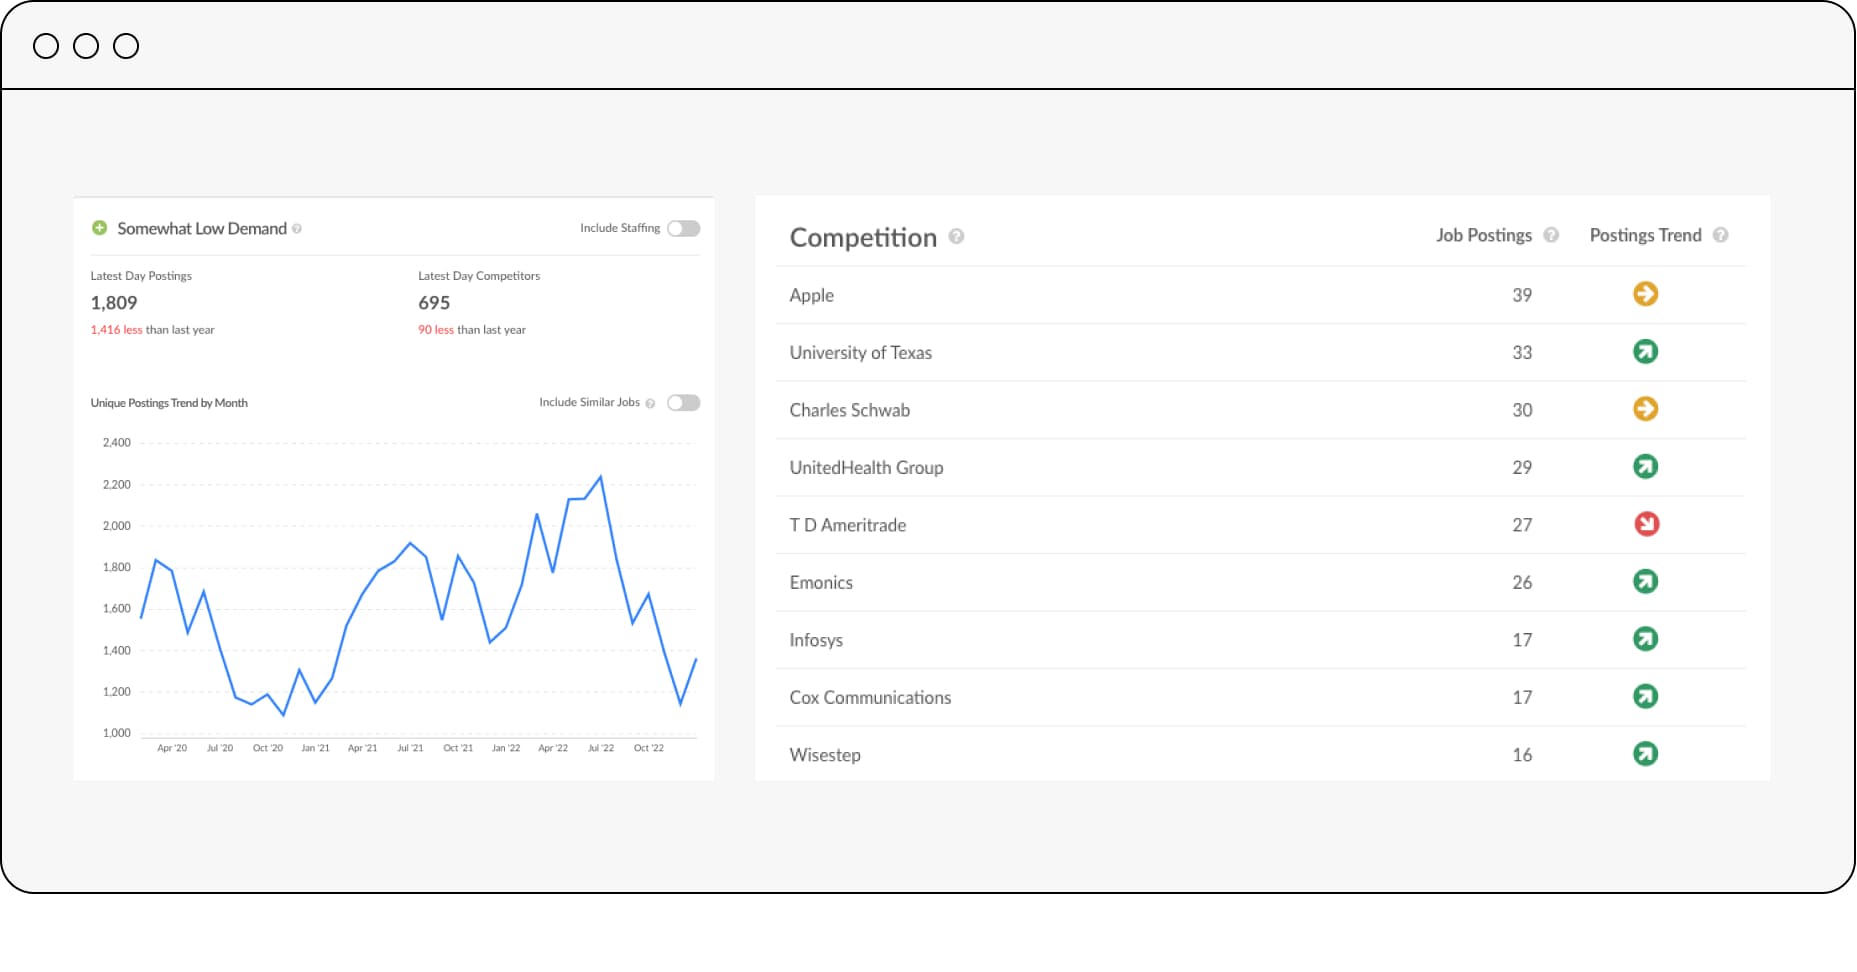Click University of Texas postings count 33
The image size is (1857, 972).
1522,353
